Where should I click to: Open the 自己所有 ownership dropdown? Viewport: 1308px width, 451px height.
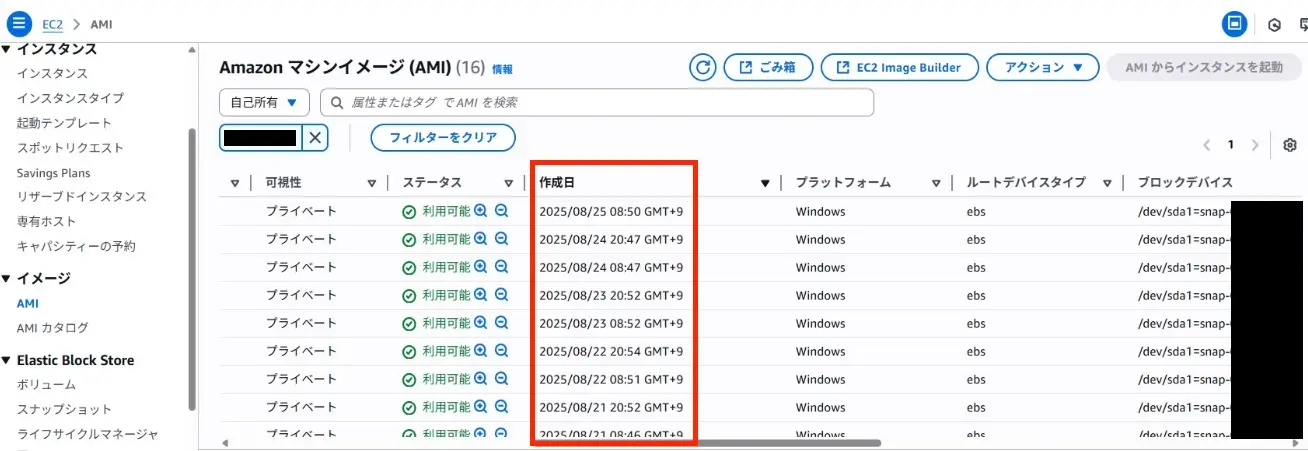pos(264,102)
